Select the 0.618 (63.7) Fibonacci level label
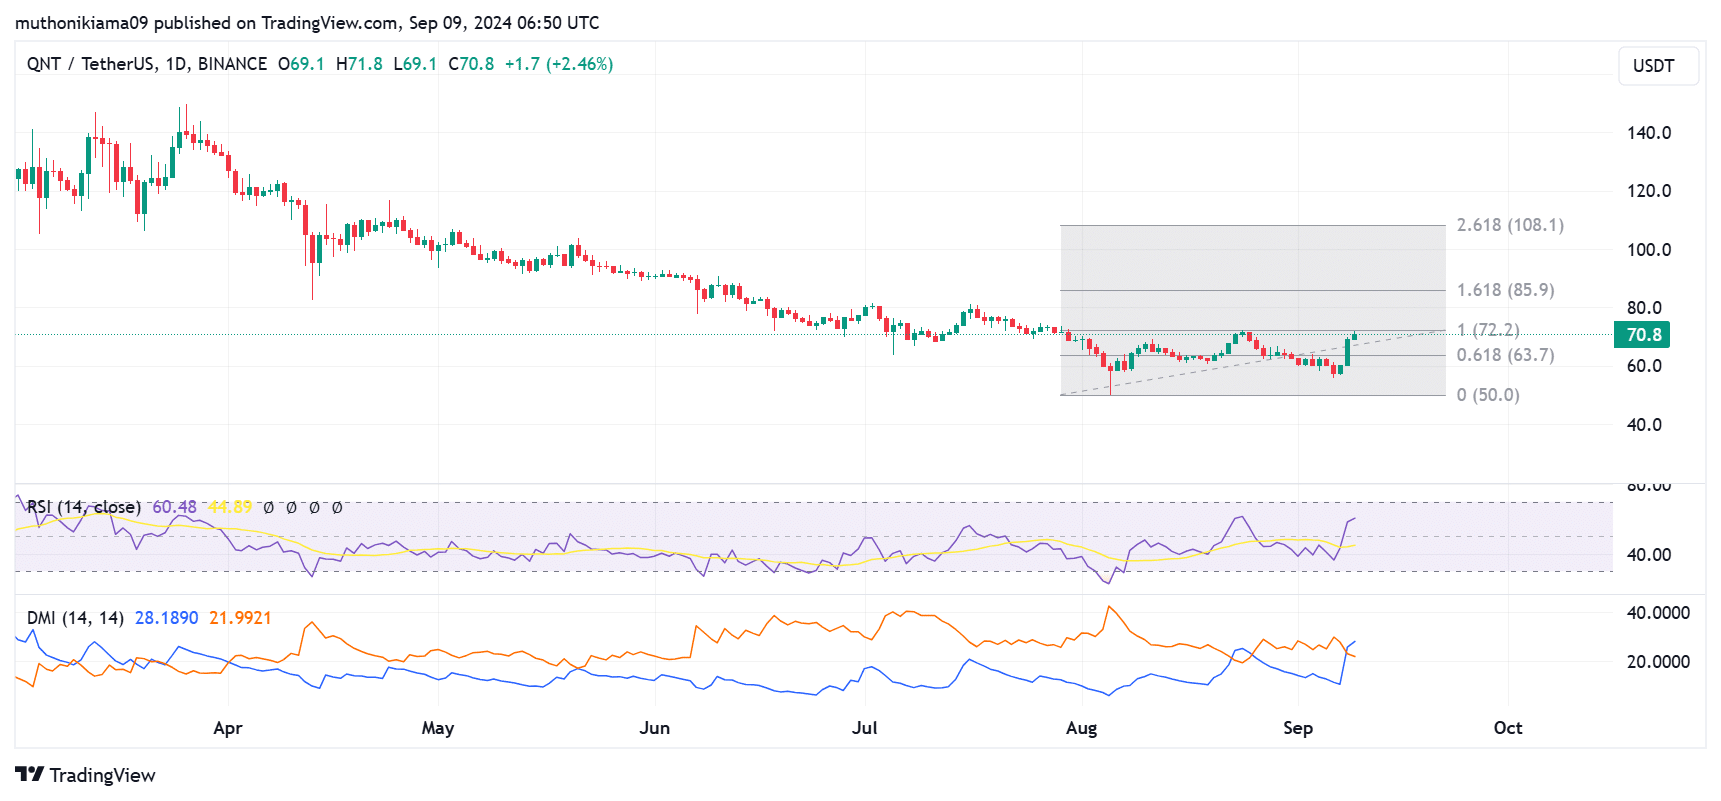Screen dimensions: 1721x801 [x=1505, y=355]
